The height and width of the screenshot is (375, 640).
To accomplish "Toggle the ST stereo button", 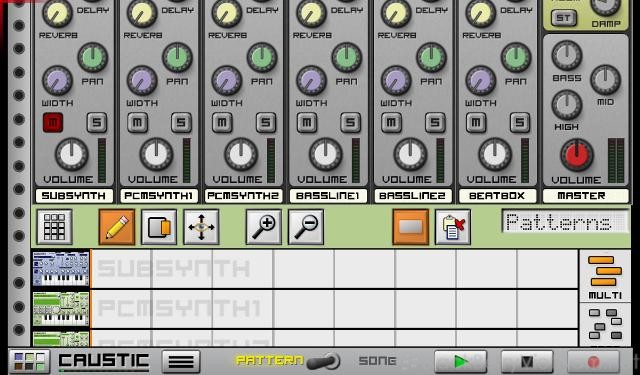I will 564,18.
